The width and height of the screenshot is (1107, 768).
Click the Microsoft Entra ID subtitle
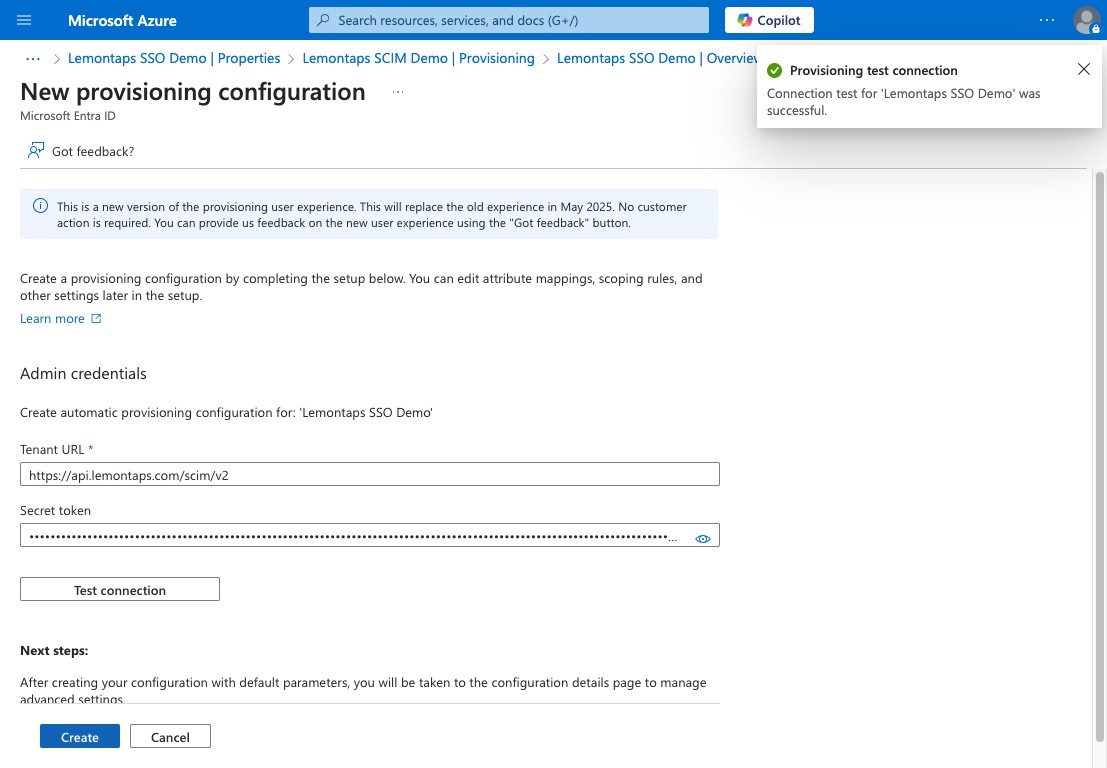(x=68, y=116)
